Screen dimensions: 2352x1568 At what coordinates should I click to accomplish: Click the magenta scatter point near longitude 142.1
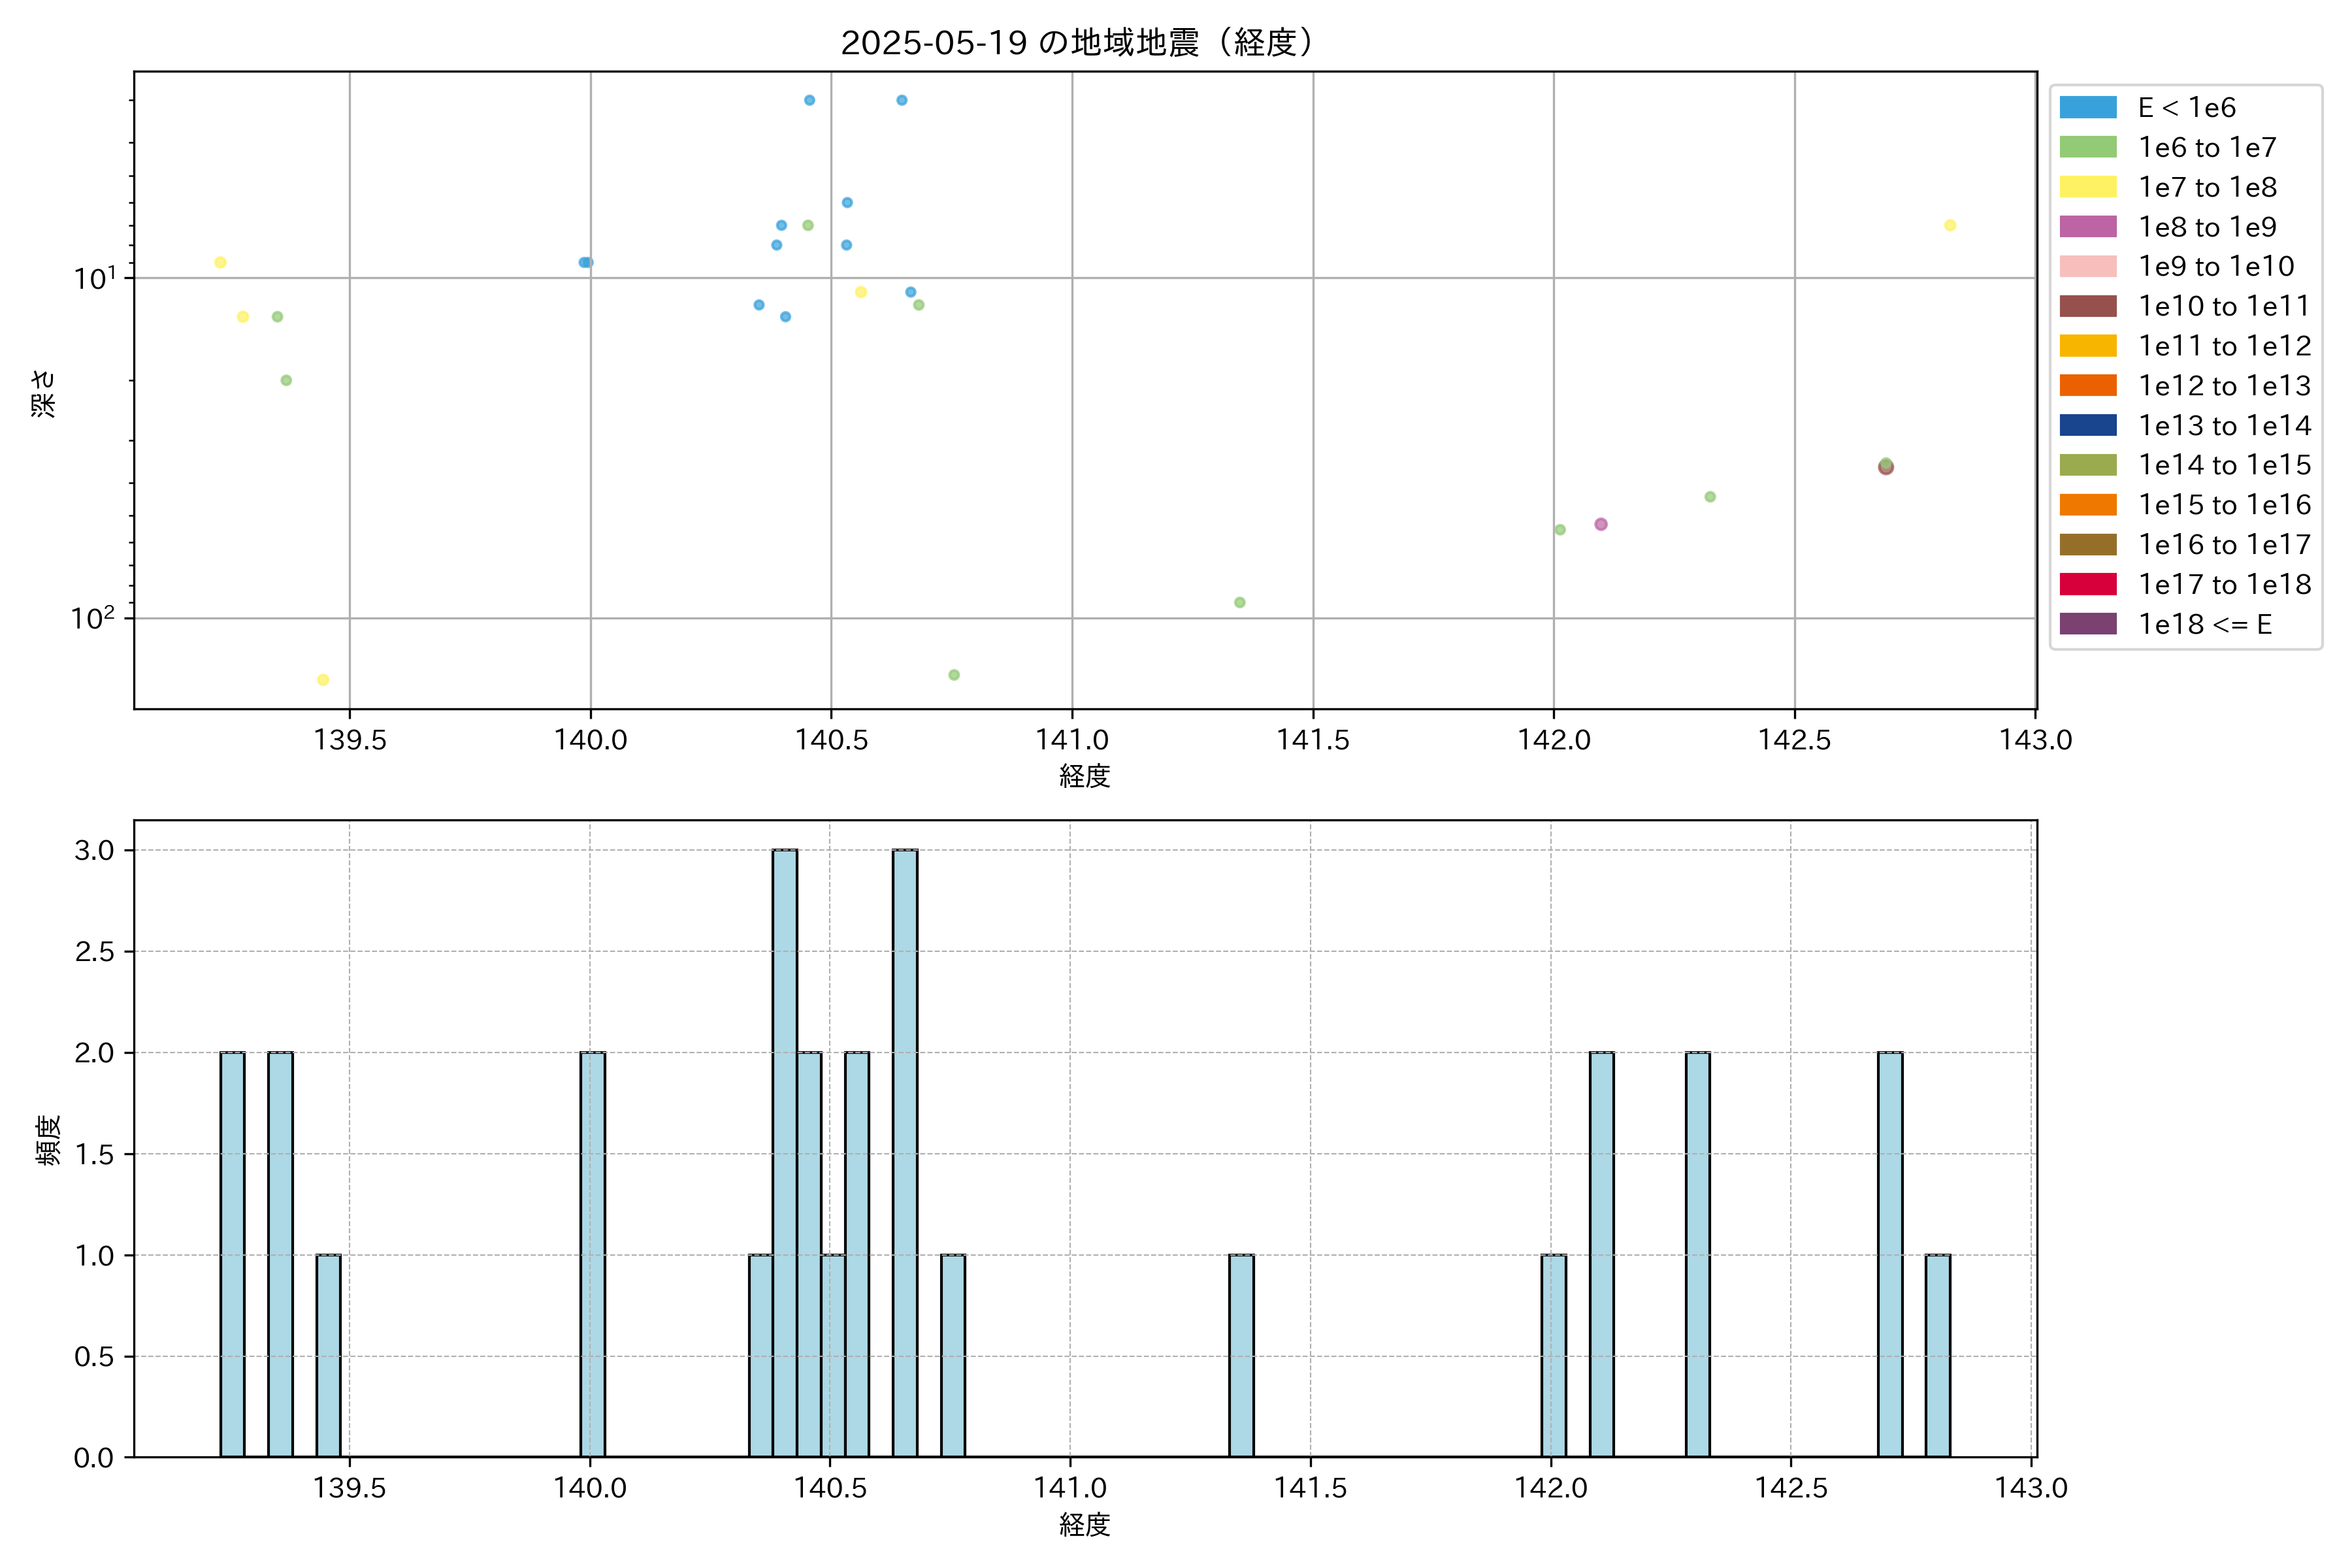pyautogui.click(x=1600, y=524)
